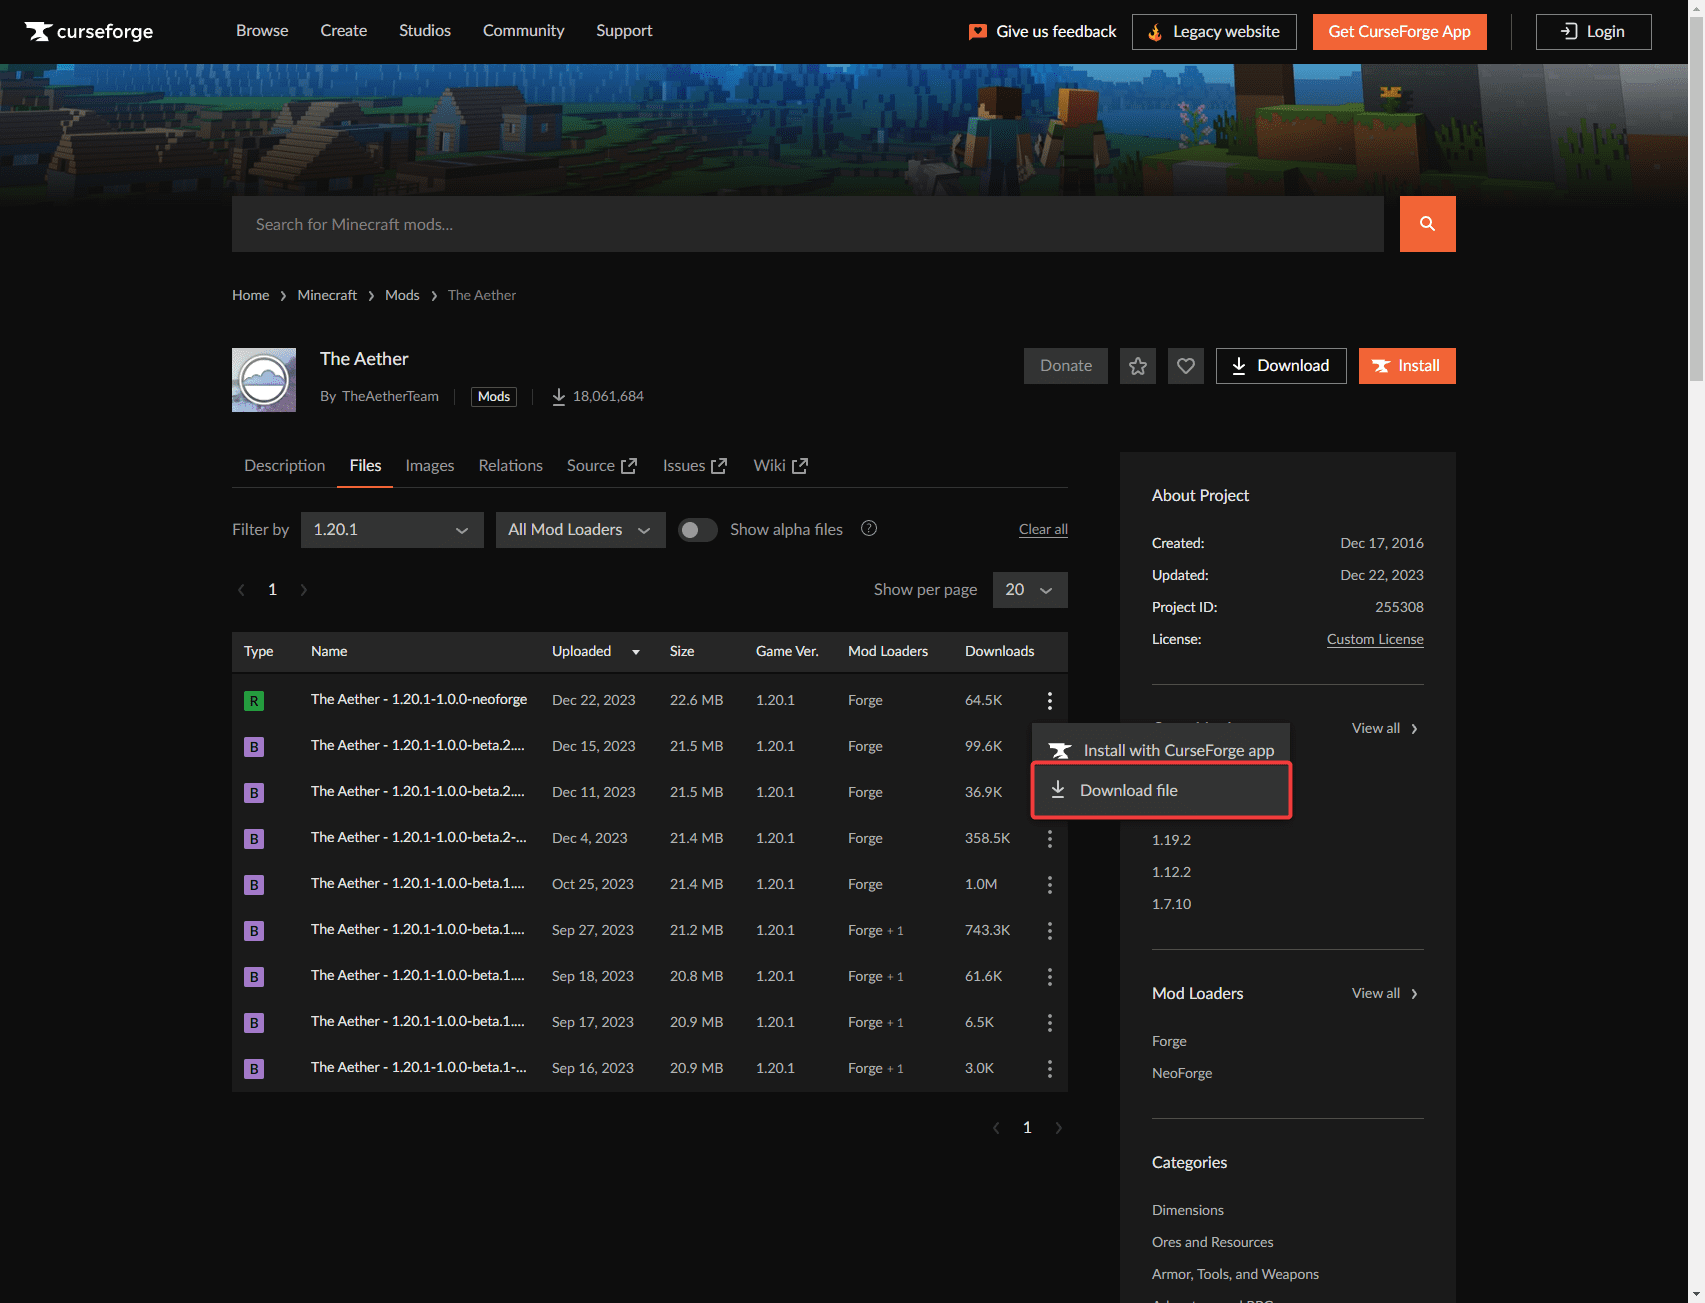Select the Files tab
Image resolution: width=1705 pixels, height=1303 pixels.
pyautogui.click(x=365, y=466)
